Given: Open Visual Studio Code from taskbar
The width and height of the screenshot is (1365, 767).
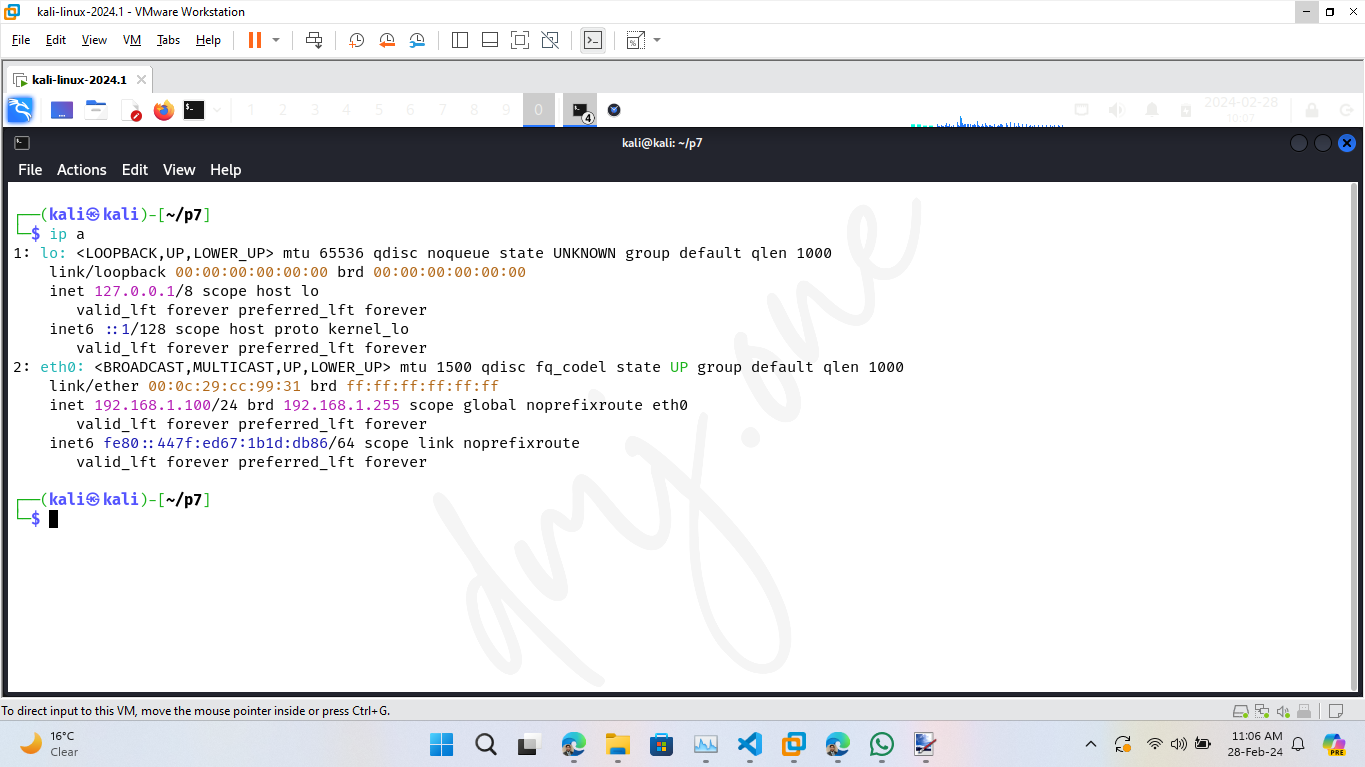Looking at the screenshot, I should pyautogui.click(x=749, y=744).
